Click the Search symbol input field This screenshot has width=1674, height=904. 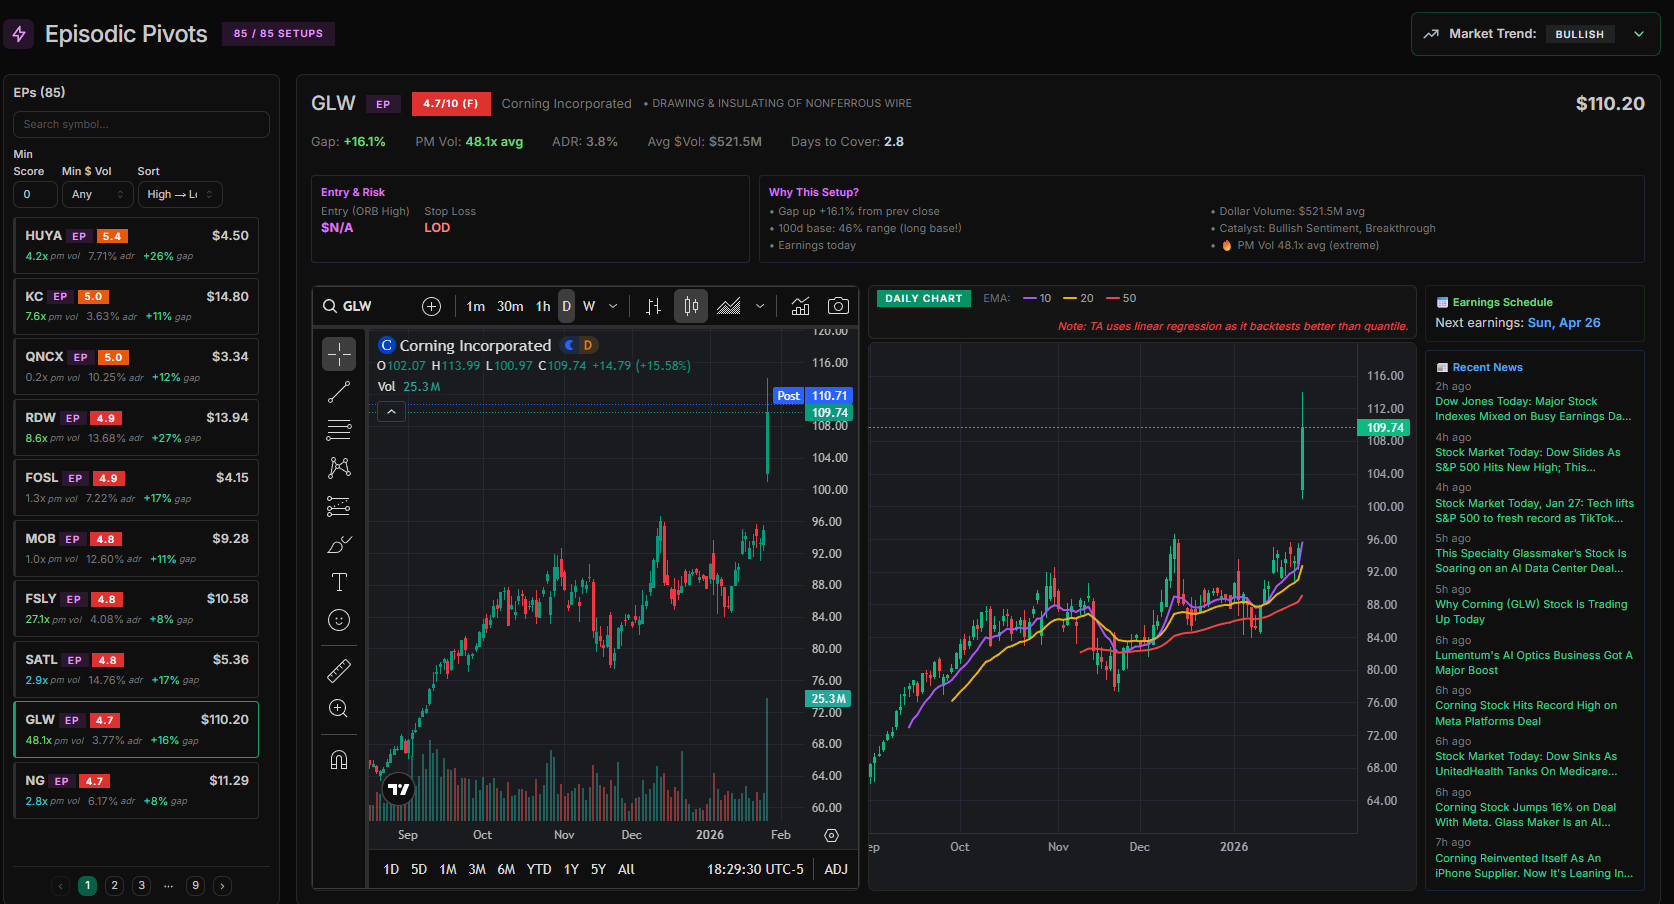[x=141, y=124]
